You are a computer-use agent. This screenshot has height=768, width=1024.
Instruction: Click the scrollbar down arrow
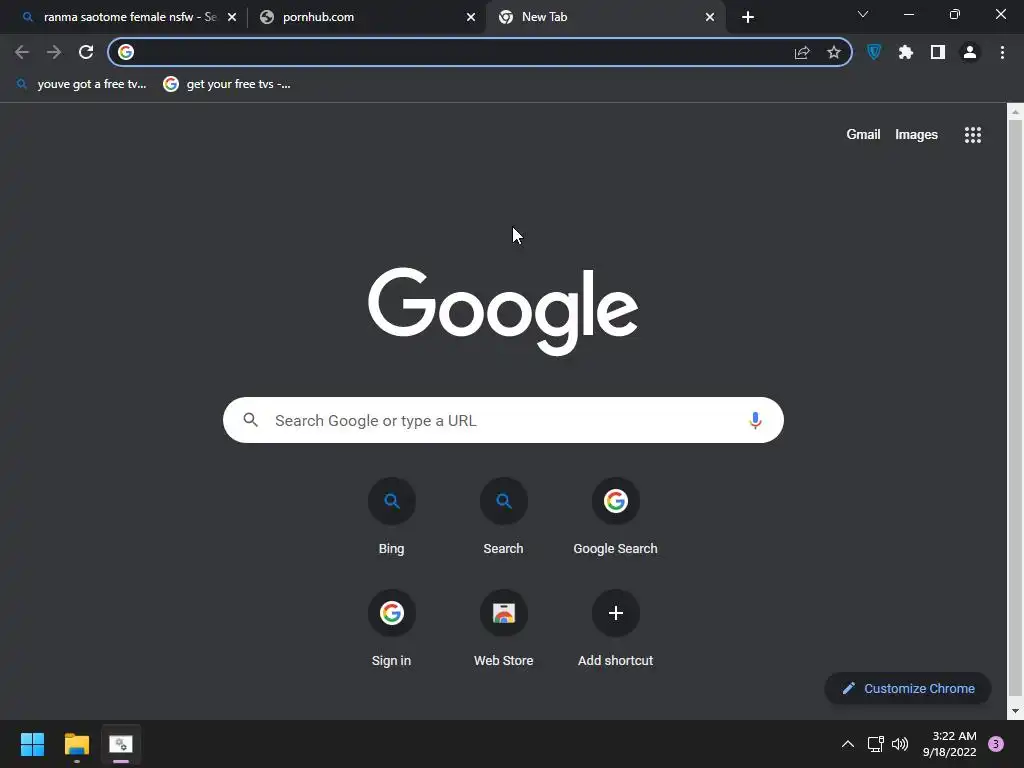[1015, 711]
